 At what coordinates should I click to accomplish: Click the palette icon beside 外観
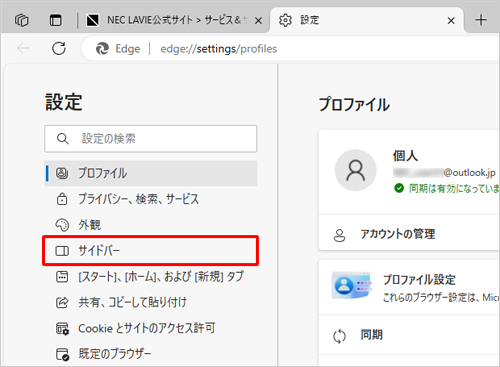(62, 225)
